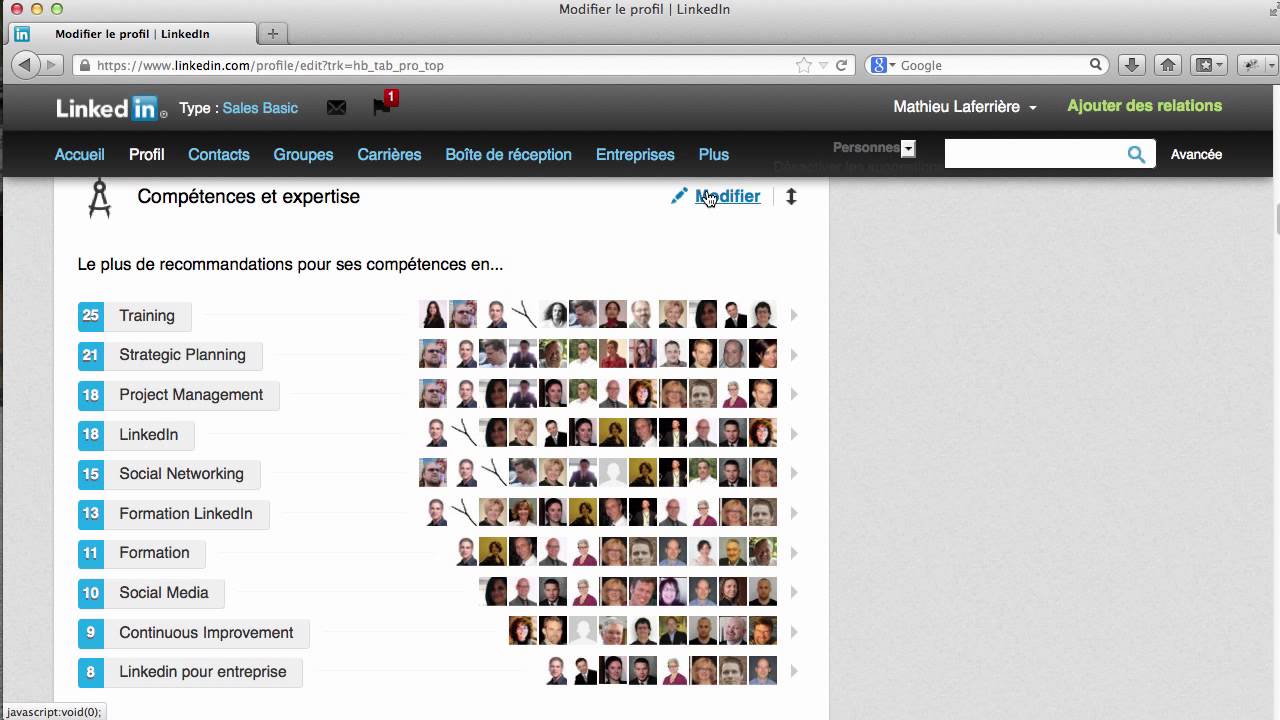Expand Training endorsers arrow

click(794, 316)
